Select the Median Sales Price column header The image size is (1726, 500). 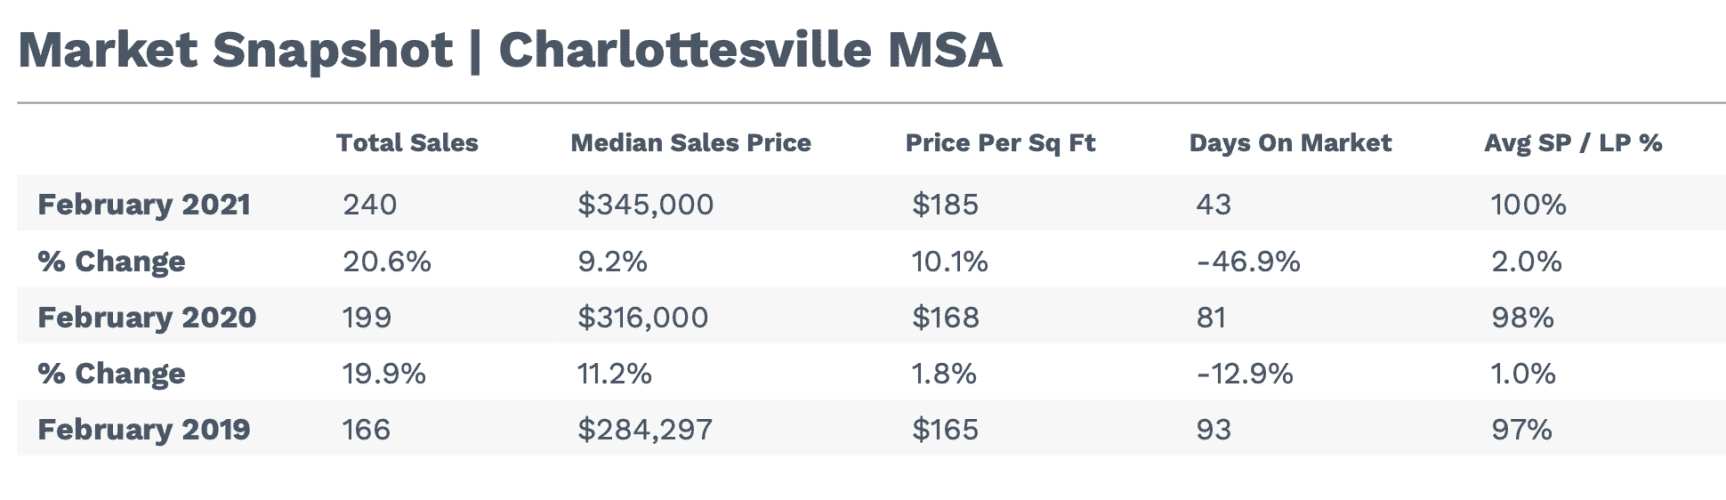click(690, 143)
